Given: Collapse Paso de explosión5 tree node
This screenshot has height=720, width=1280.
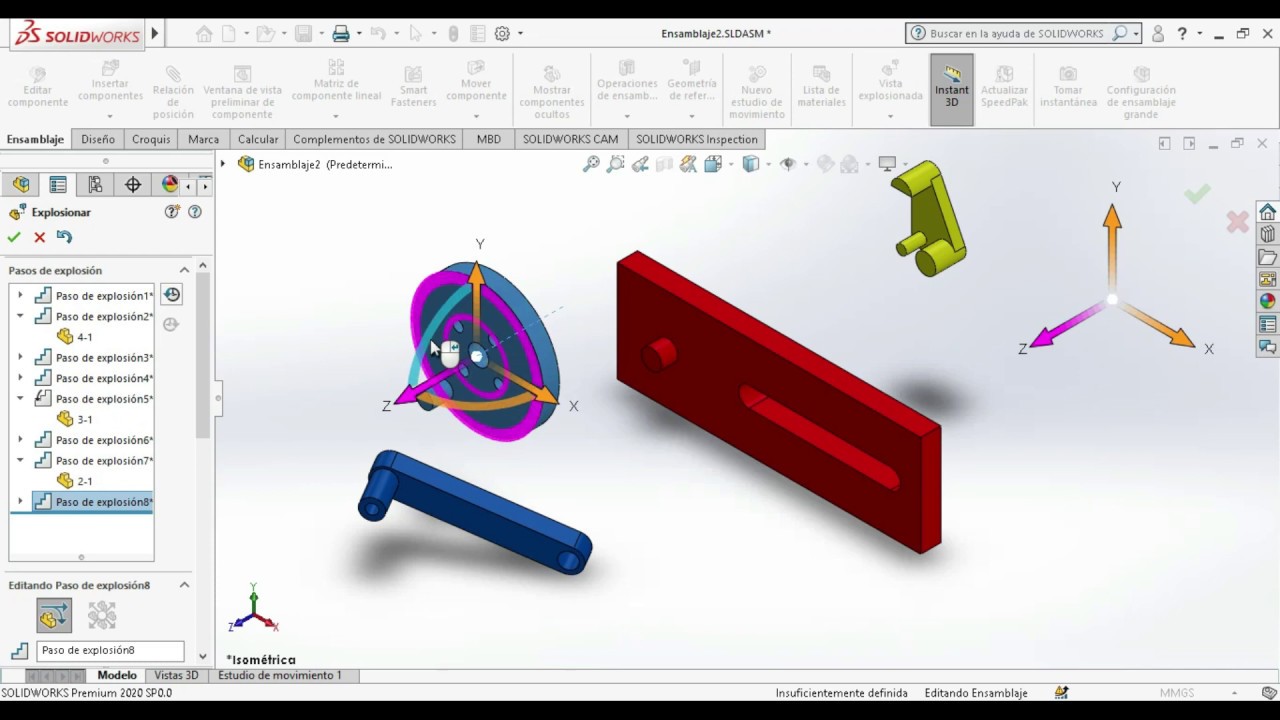Looking at the screenshot, I should pos(20,398).
